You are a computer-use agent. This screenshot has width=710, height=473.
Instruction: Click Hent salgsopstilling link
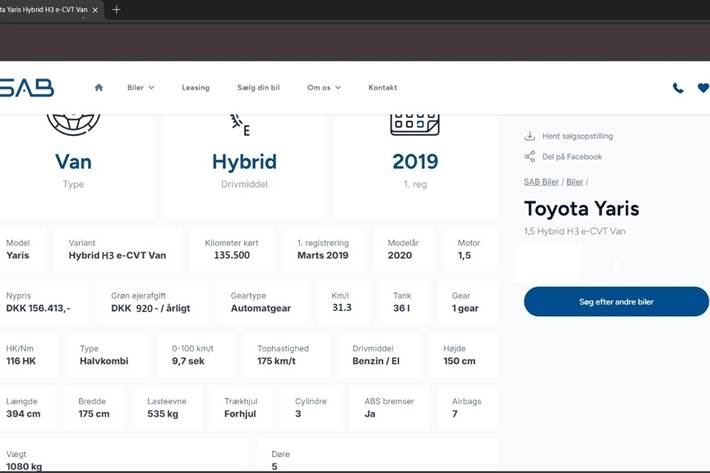point(577,136)
